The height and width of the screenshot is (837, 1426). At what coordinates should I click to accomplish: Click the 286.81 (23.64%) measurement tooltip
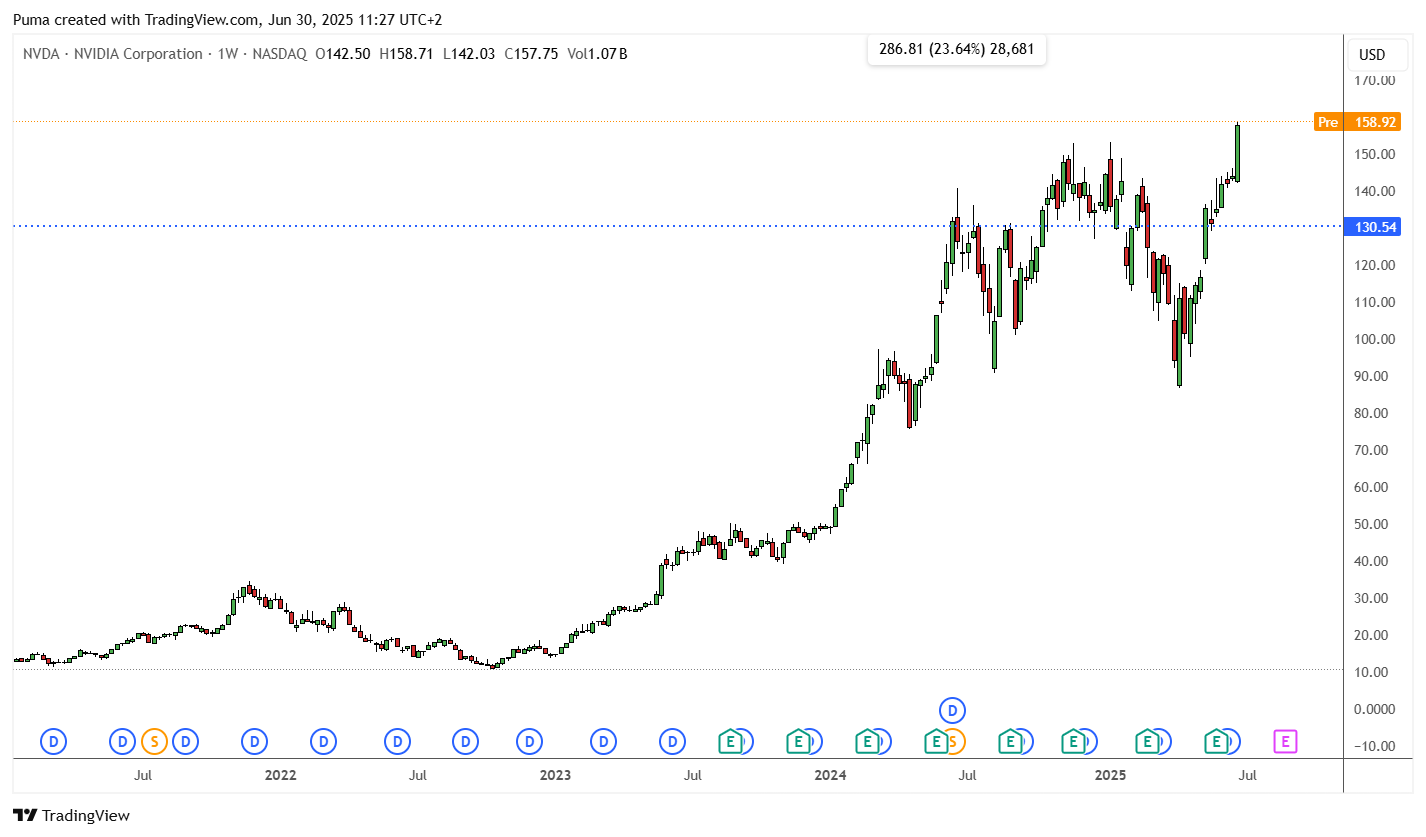957,48
